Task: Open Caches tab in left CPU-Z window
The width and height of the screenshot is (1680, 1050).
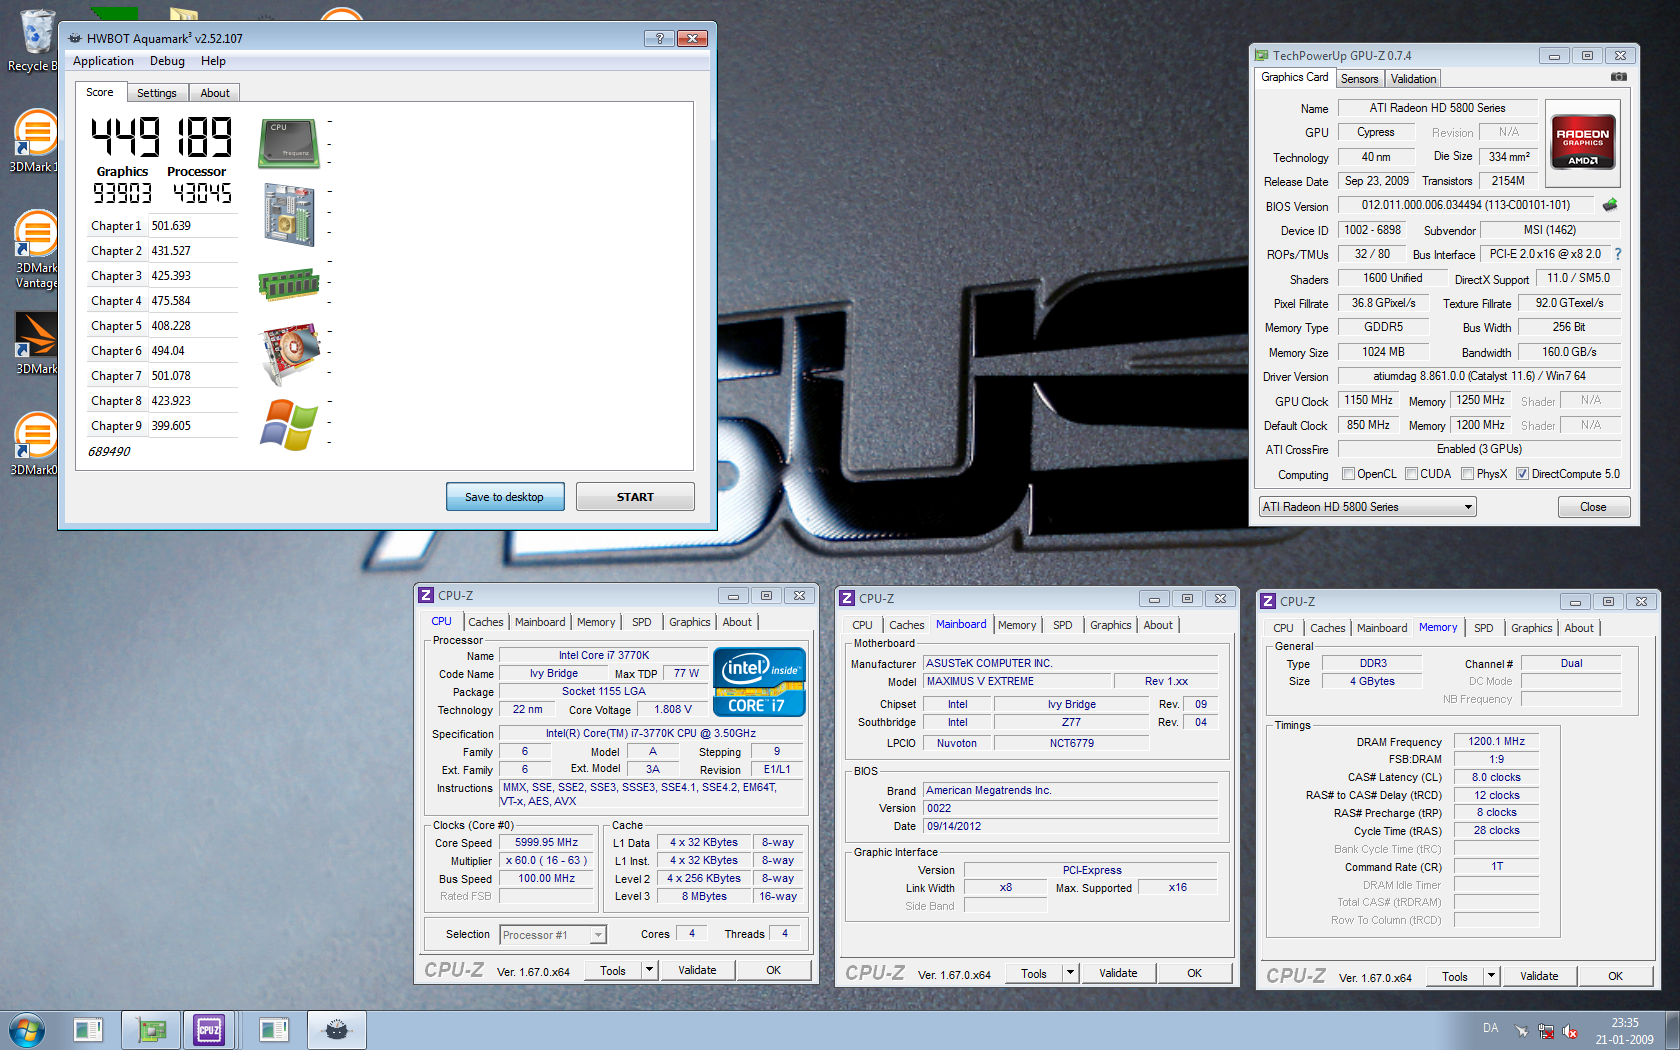Action: tap(486, 622)
